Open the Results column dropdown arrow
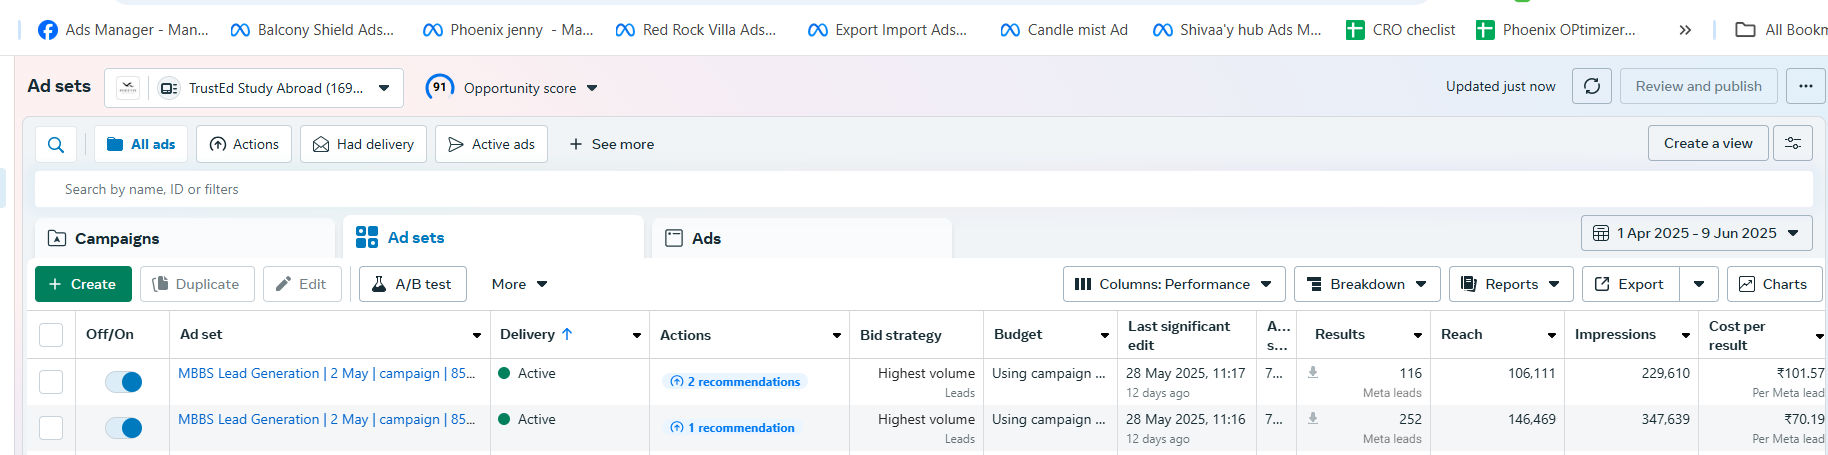The height and width of the screenshot is (455, 1828). [x=1418, y=335]
